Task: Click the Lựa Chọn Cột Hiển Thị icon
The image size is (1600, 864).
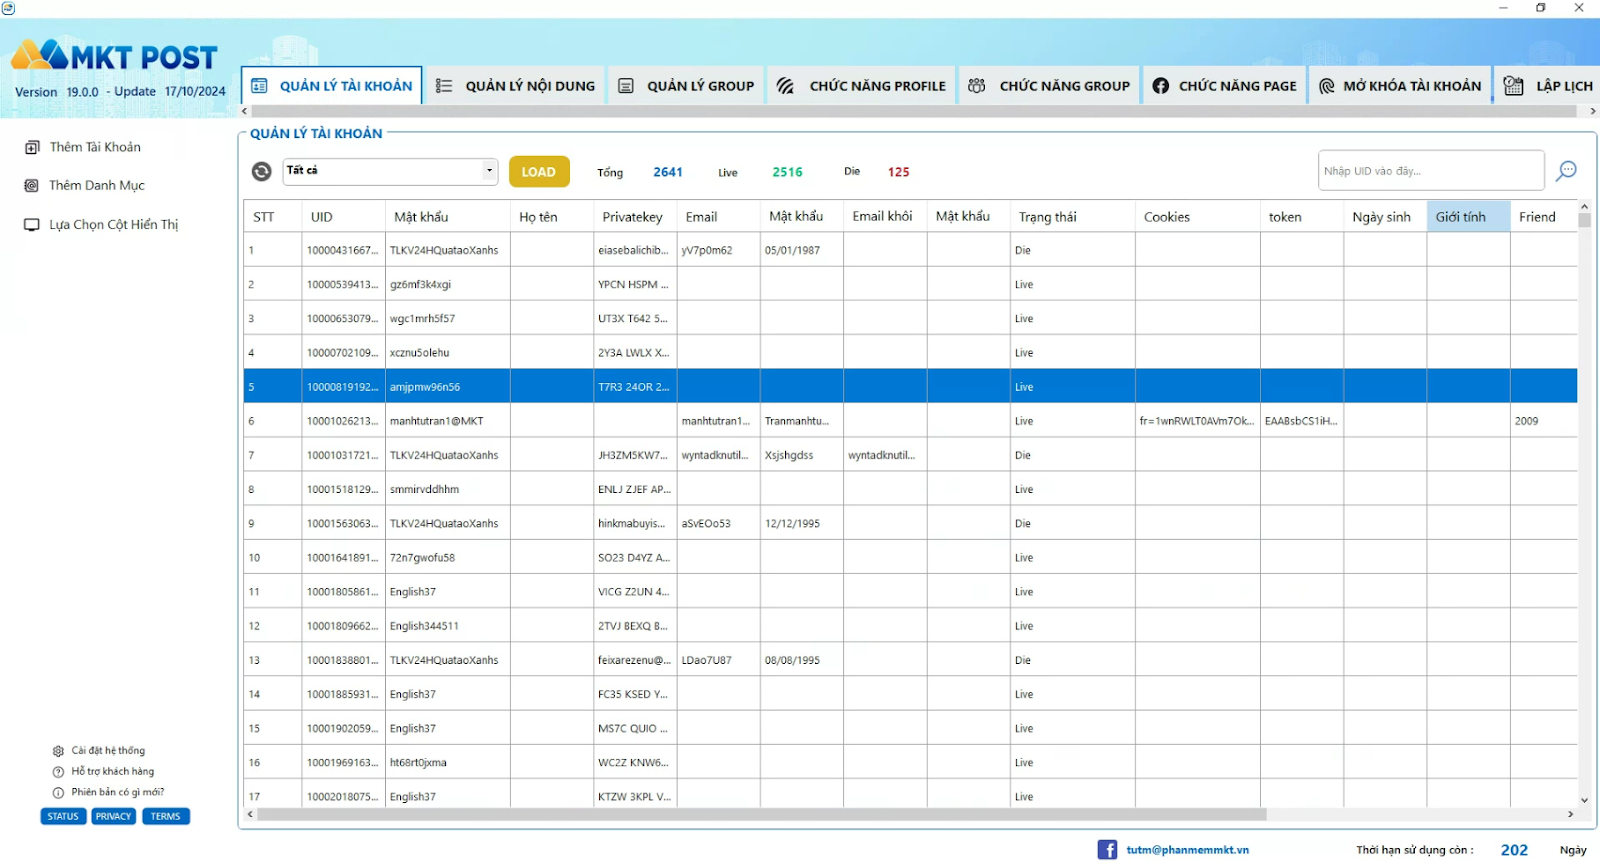Action: [x=32, y=225]
